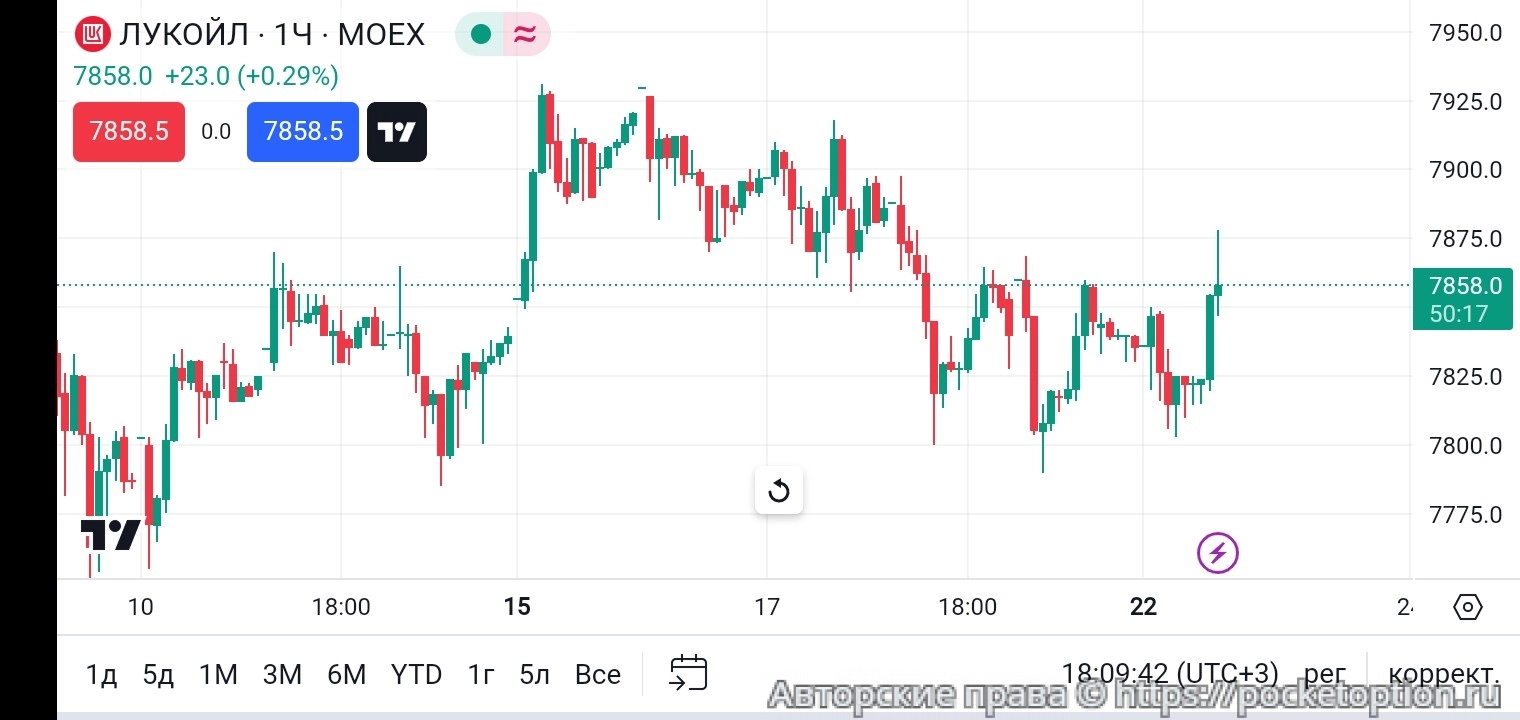Reset chart view with the circular arrow

(x=778, y=491)
